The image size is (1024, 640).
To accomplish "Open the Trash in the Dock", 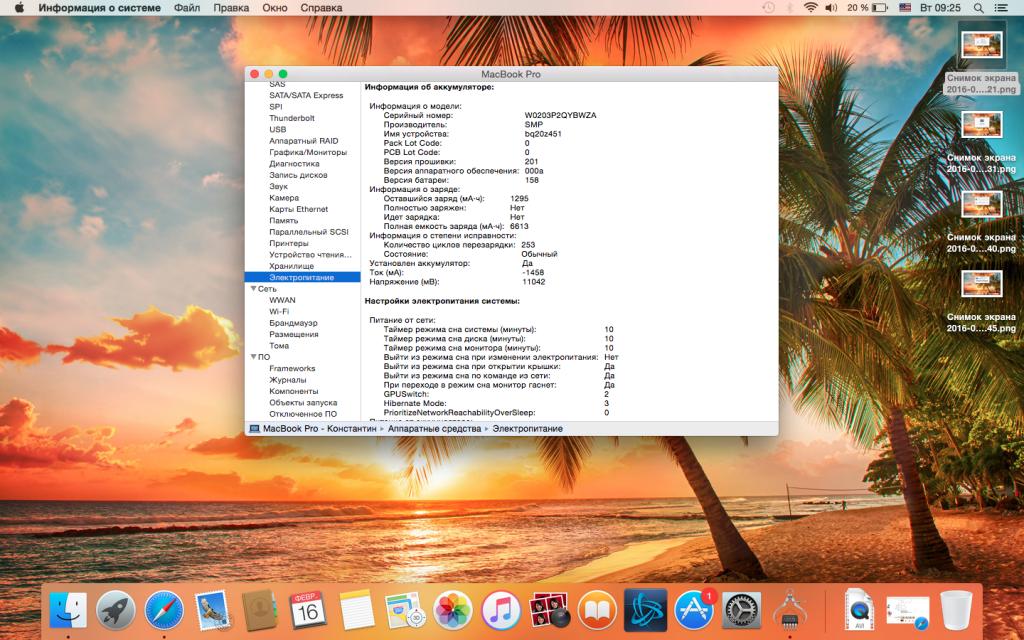I will point(956,611).
